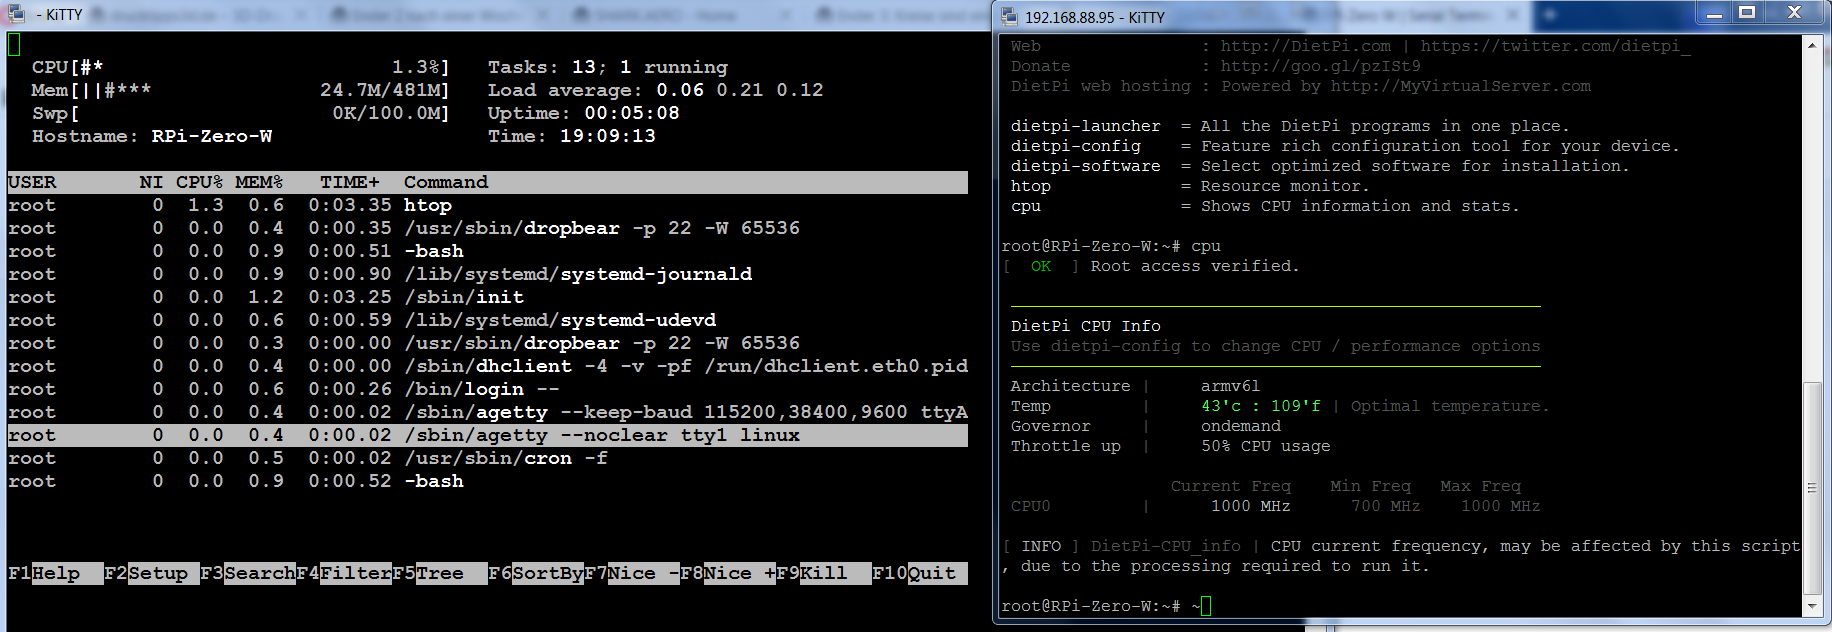This screenshot has width=1832, height=632.
Task: Sort by the NI column header
Action: click(151, 182)
